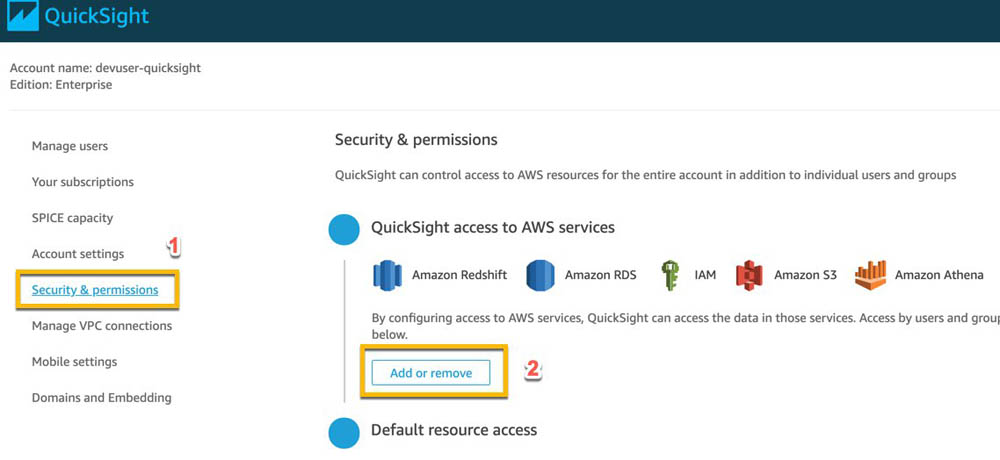Click the Amazon Redshift service icon
This screenshot has height=460, width=1000.
click(x=387, y=275)
